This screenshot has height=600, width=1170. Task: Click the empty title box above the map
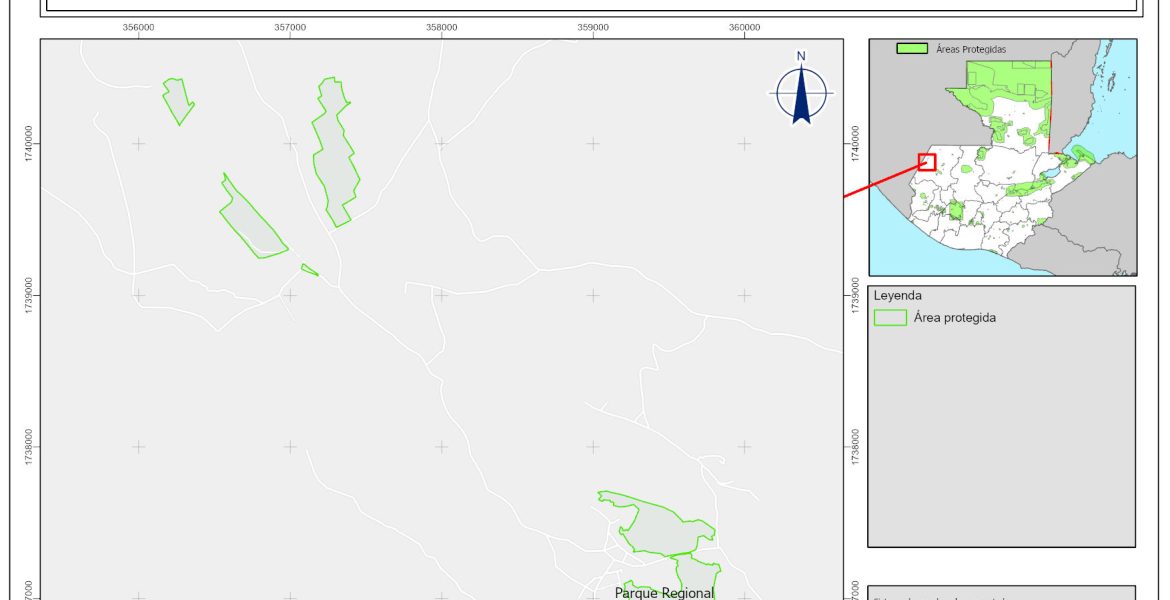[590, 6]
